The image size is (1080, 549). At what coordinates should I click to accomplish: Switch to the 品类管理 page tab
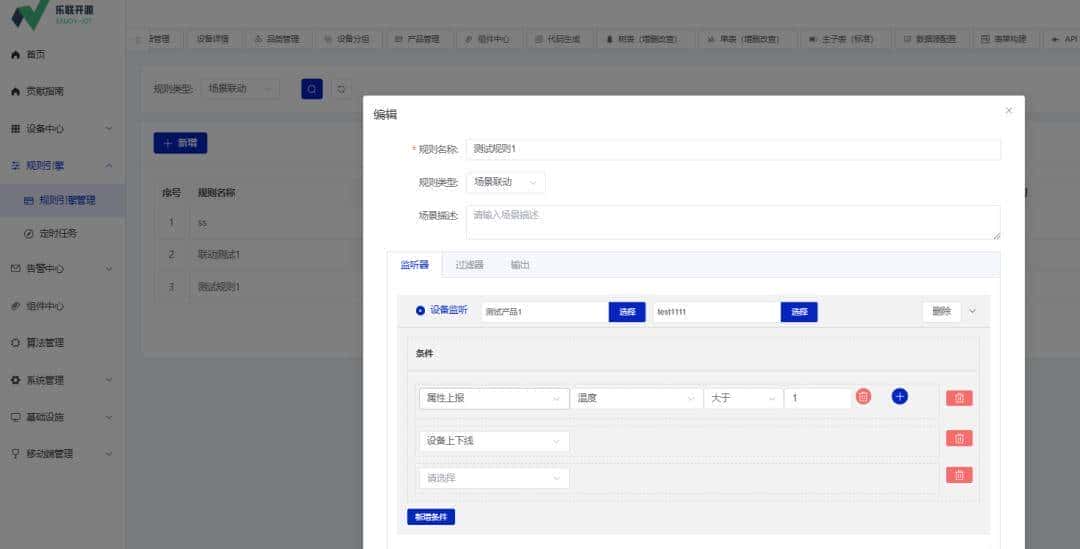click(278, 39)
